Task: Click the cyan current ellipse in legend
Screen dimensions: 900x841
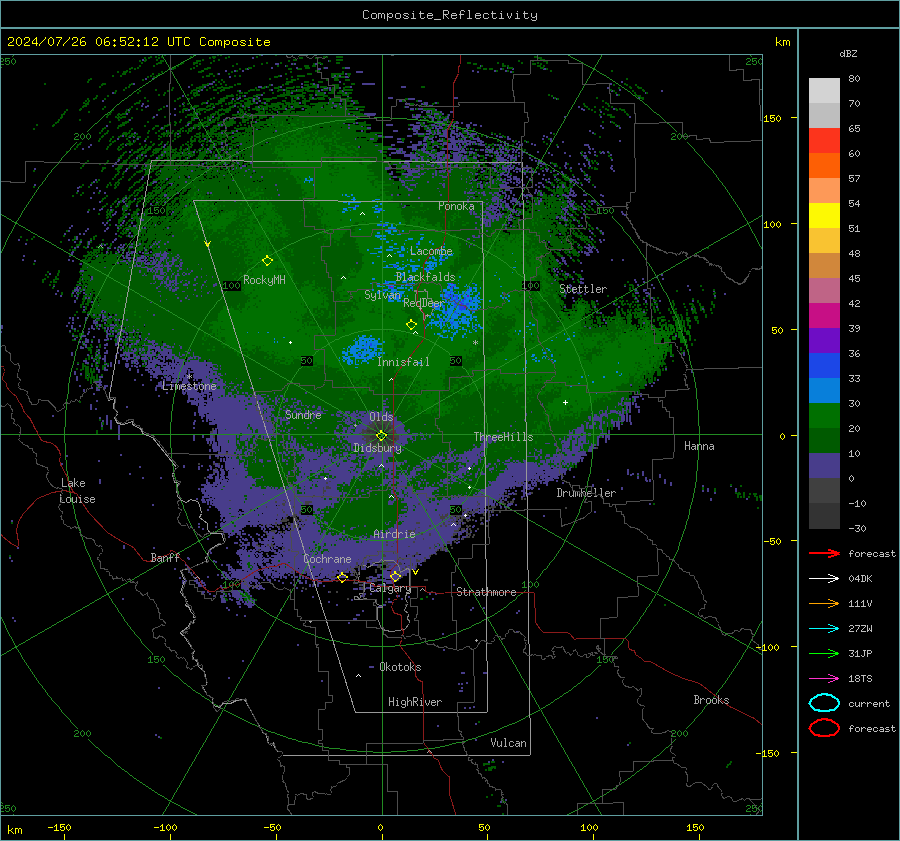Action: pyautogui.click(x=824, y=703)
